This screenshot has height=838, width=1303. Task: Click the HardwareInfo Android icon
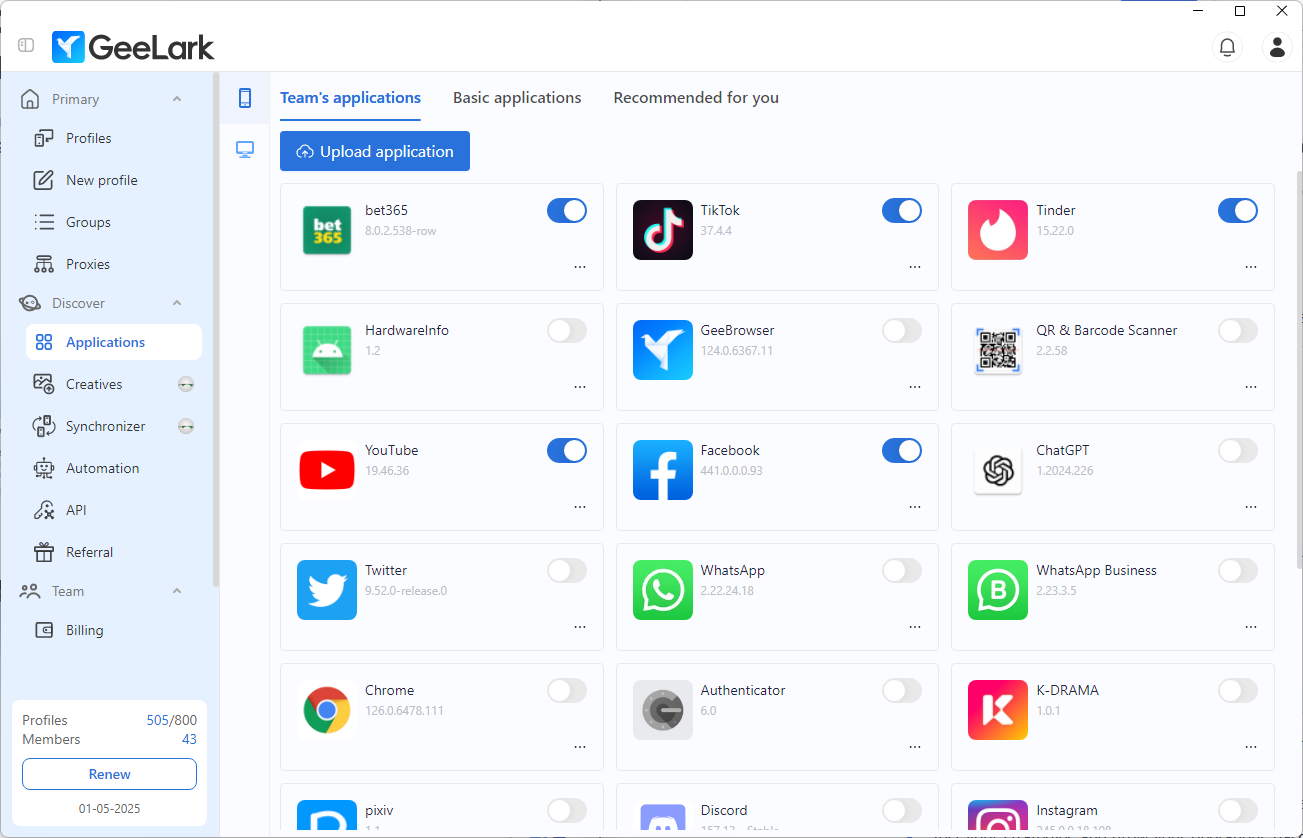(x=327, y=350)
